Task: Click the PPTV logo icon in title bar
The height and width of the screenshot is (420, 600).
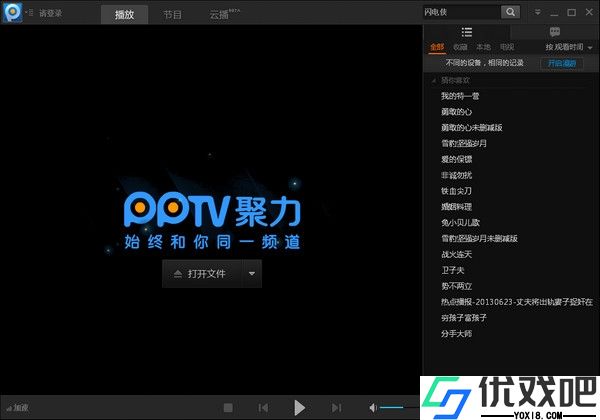Action: 12,12
